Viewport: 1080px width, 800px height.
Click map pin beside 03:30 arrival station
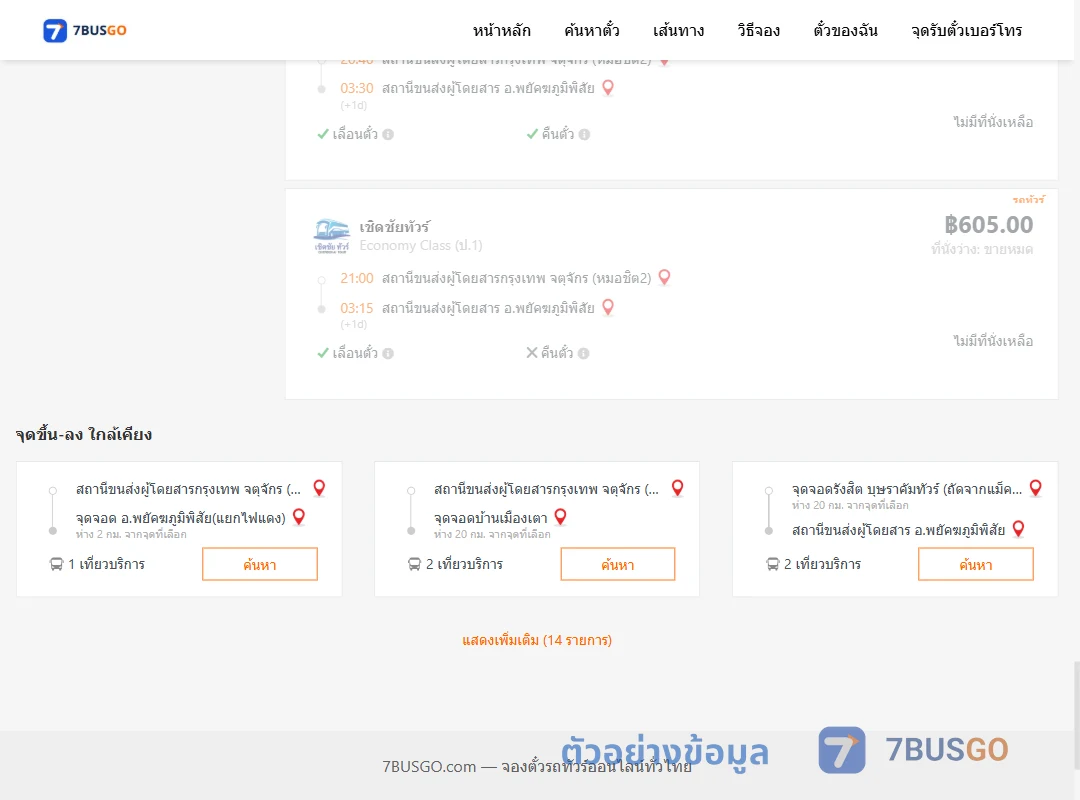(608, 88)
